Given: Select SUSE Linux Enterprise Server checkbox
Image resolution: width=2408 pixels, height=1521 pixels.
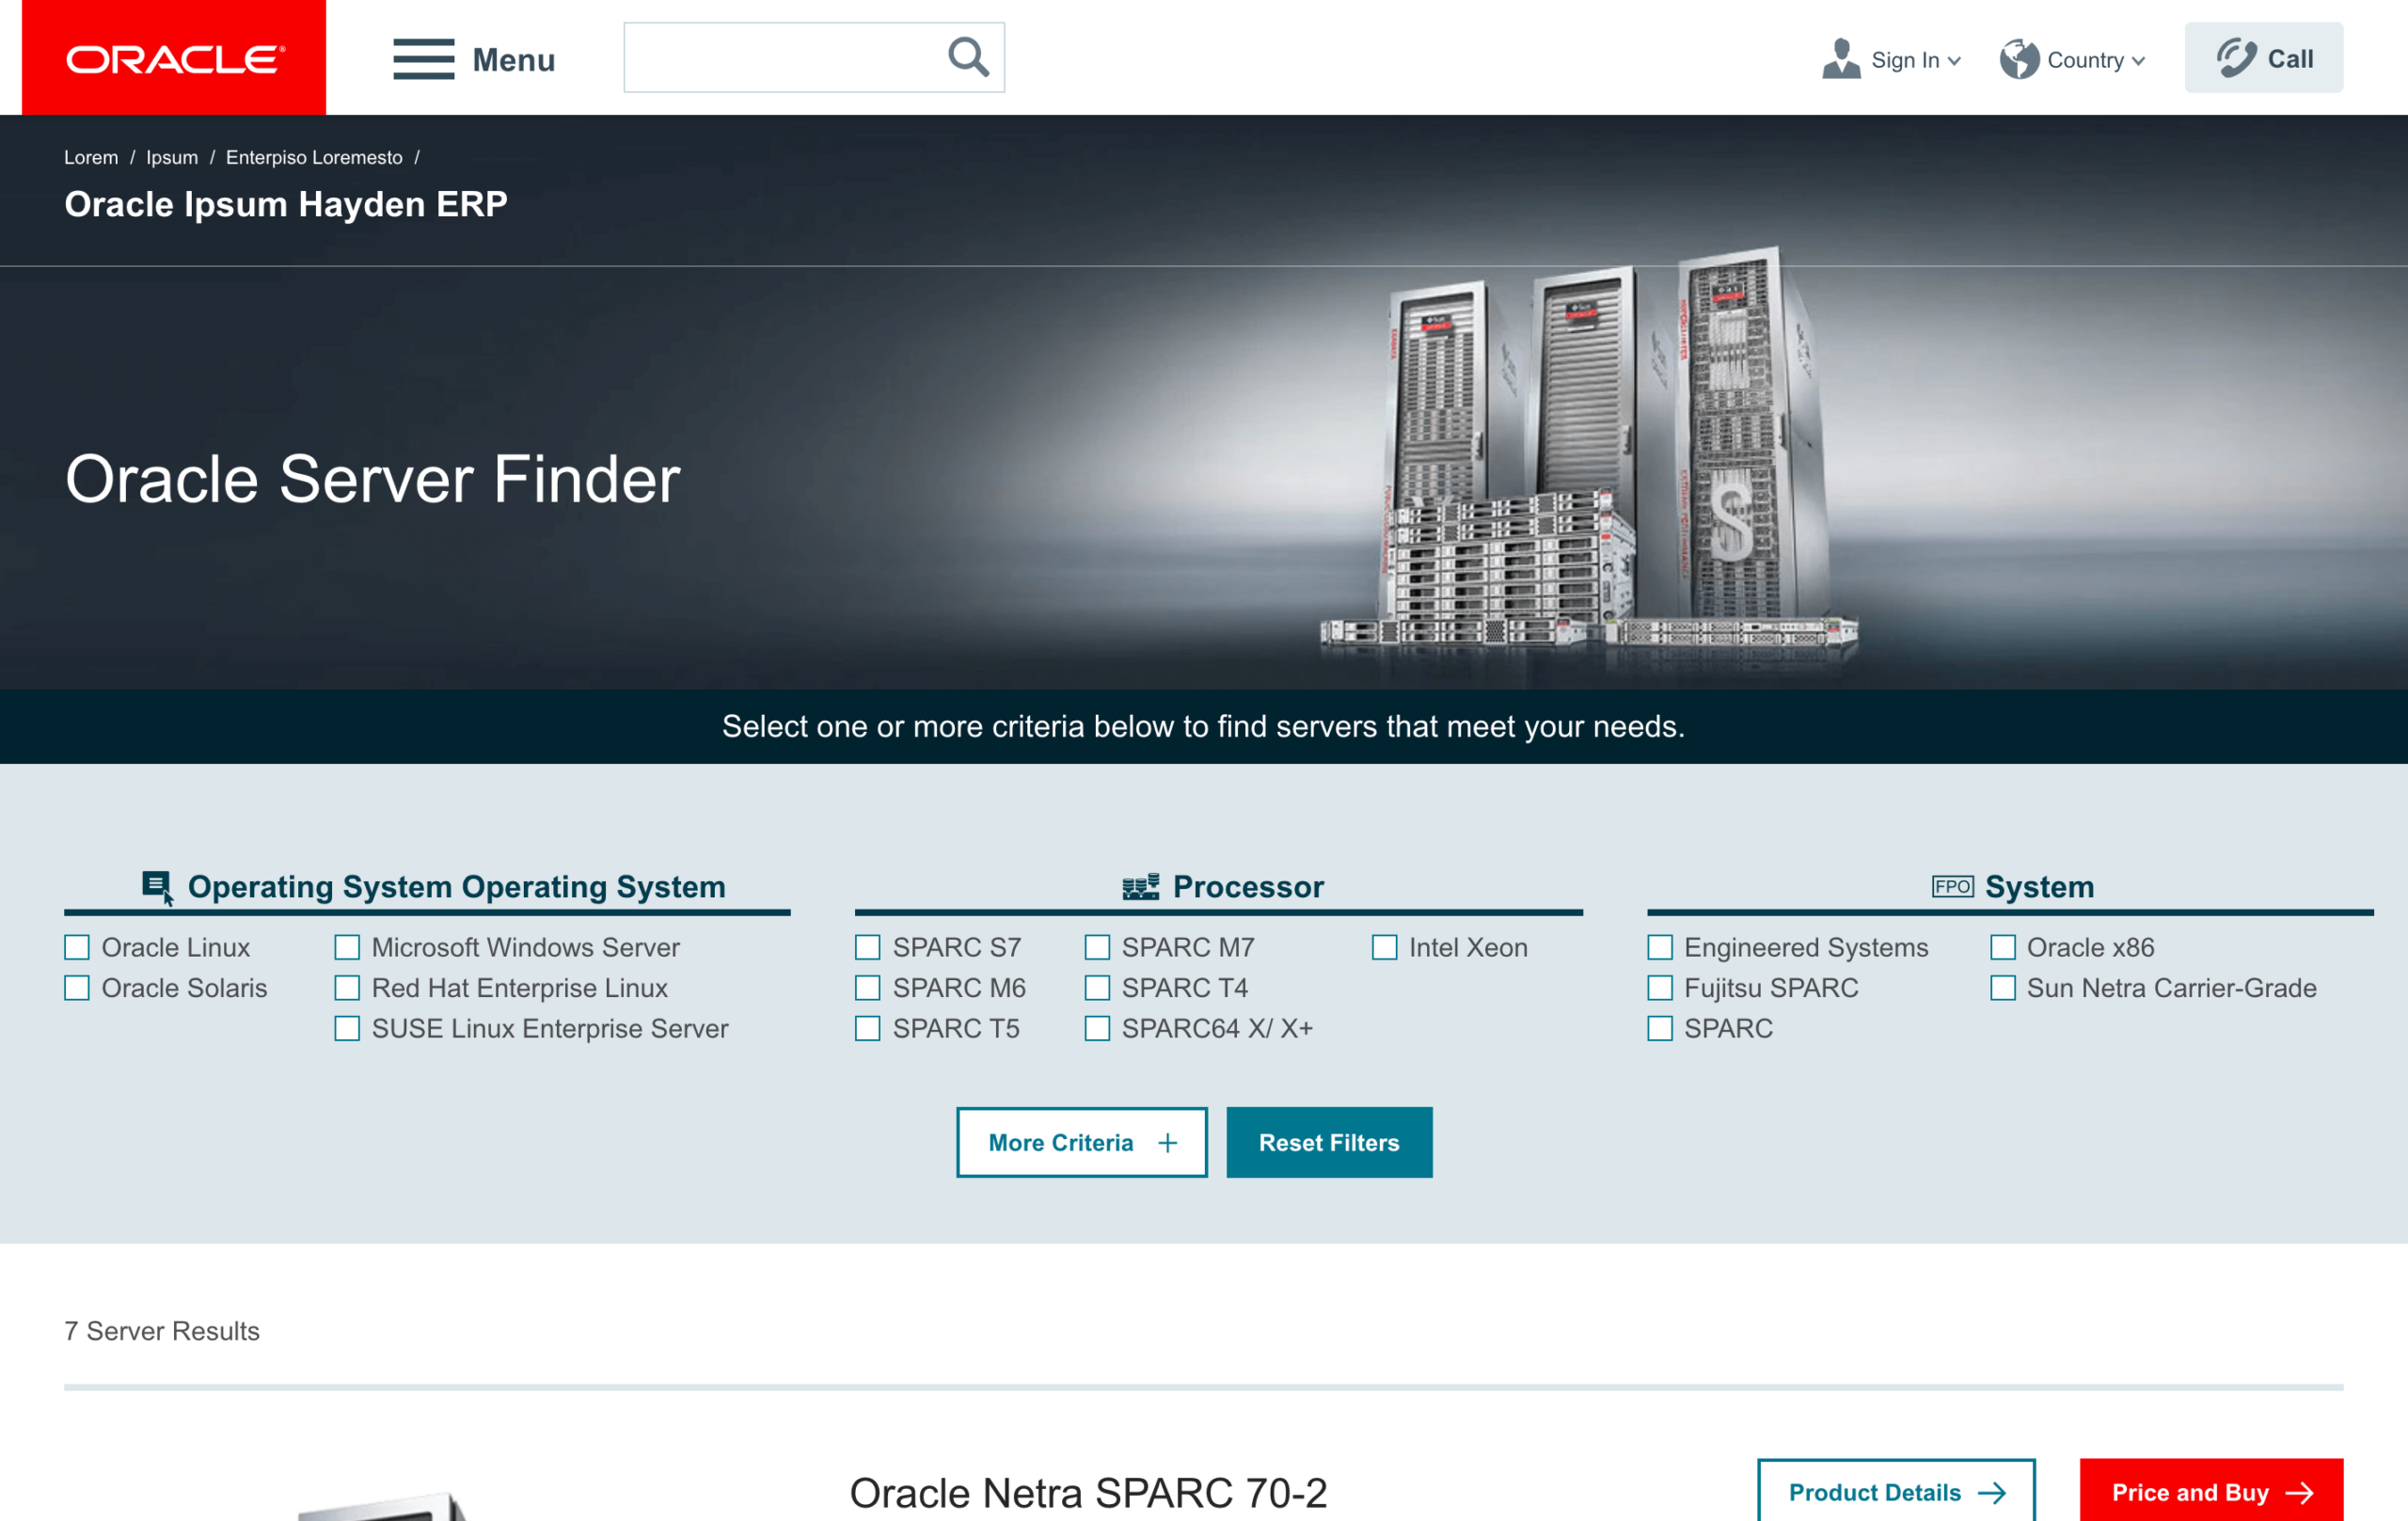Looking at the screenshot, I should point(347,1028).
